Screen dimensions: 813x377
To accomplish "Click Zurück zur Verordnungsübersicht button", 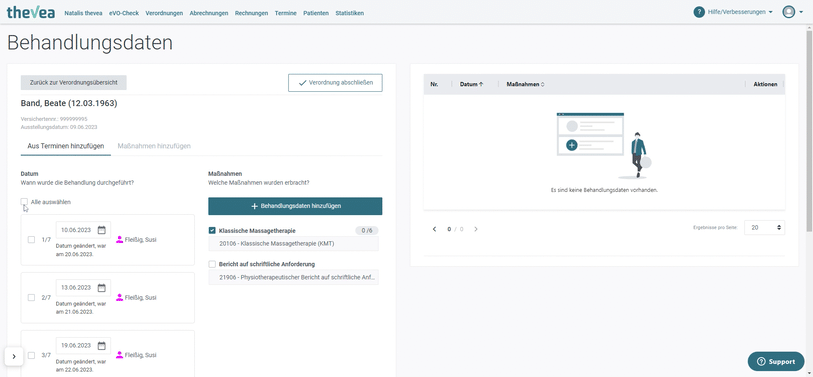I will 74,82.
